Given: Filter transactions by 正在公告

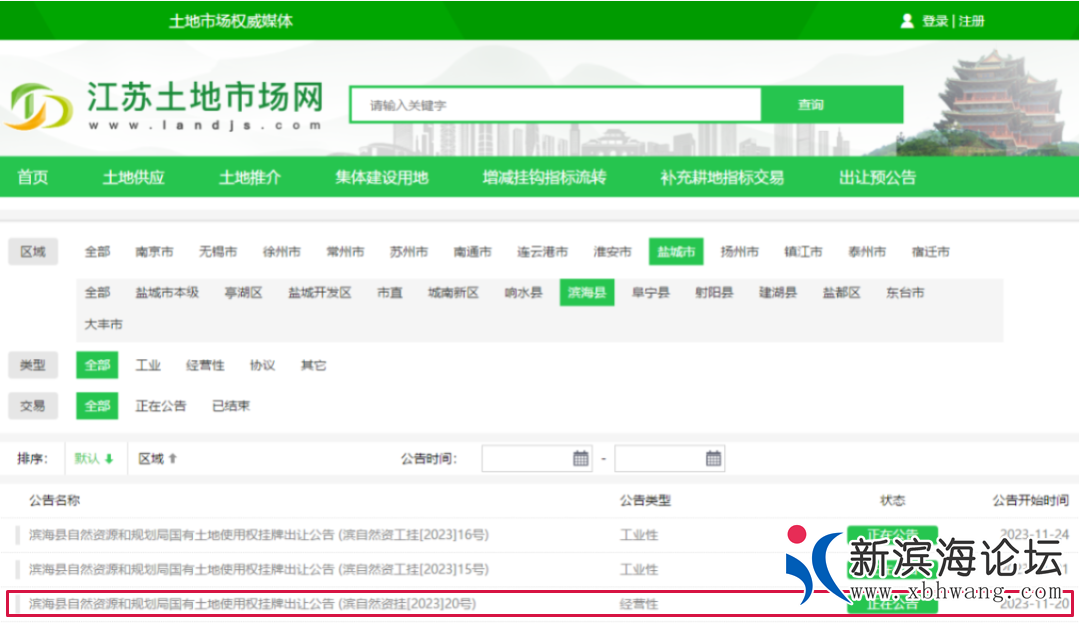Looking at the screenshot, I should (161, 406).
